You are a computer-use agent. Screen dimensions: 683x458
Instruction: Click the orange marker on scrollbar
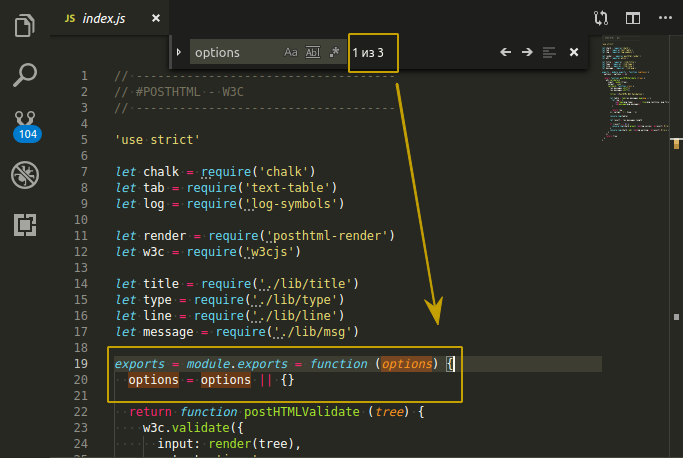tap(676, 143)
